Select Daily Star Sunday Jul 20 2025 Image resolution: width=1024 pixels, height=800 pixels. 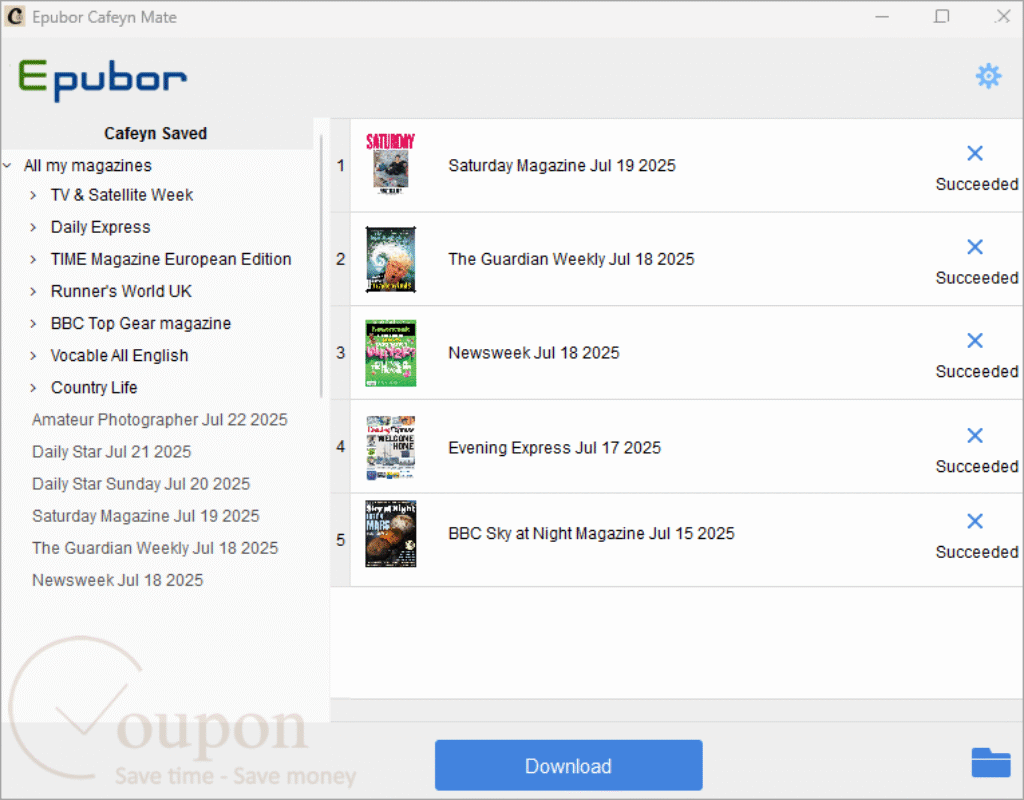(x=141, y=484)
